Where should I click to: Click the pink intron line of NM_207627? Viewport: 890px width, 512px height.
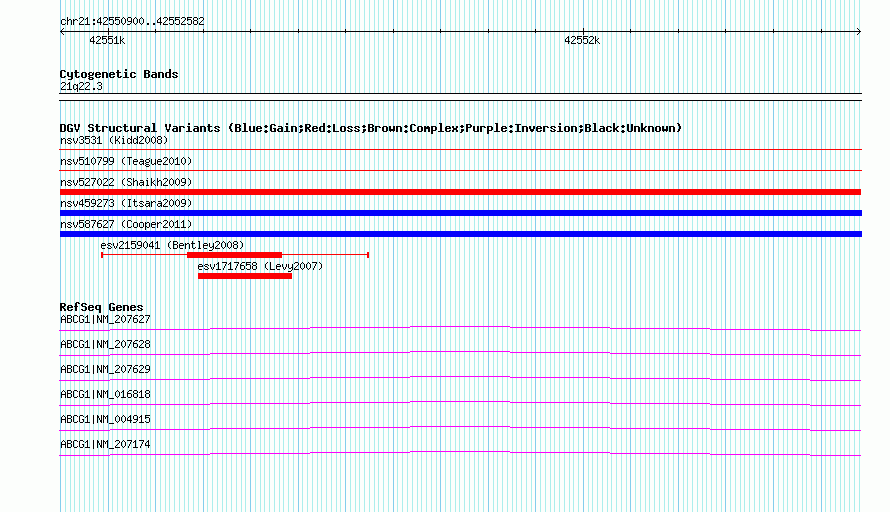(460, 328)
